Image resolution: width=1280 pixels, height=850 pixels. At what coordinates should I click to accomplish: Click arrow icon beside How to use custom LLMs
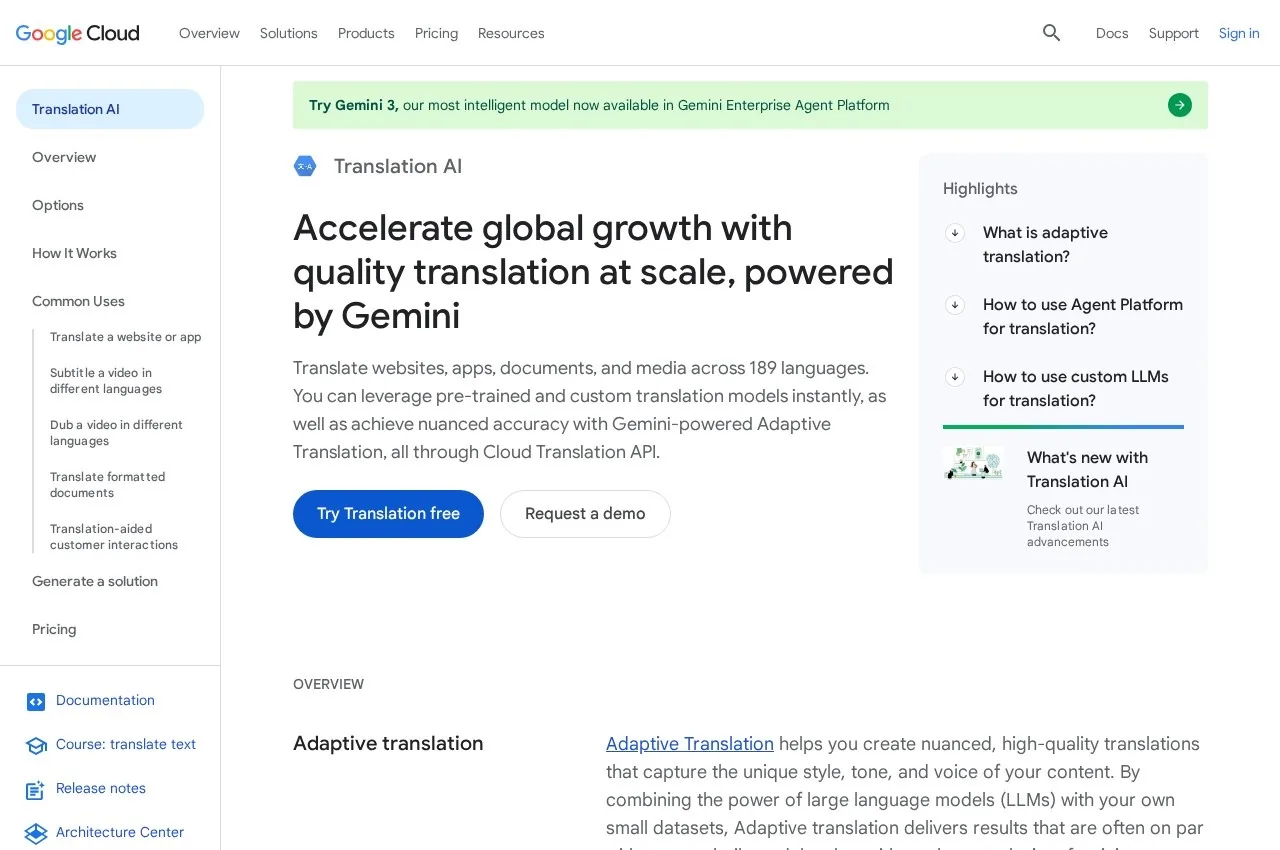pyautogui.click(x=955, y=377)
